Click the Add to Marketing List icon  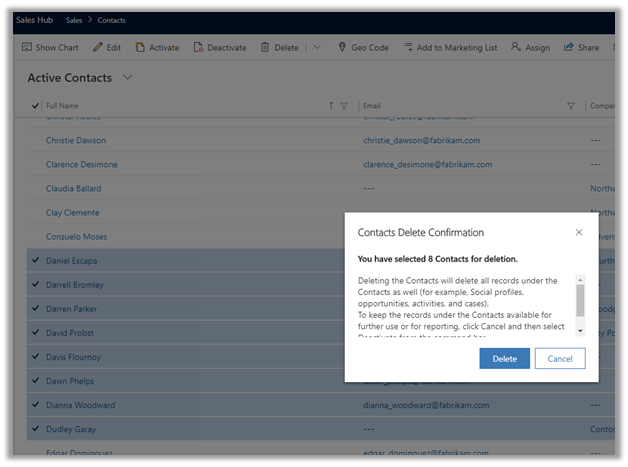[x=409, y=47]
